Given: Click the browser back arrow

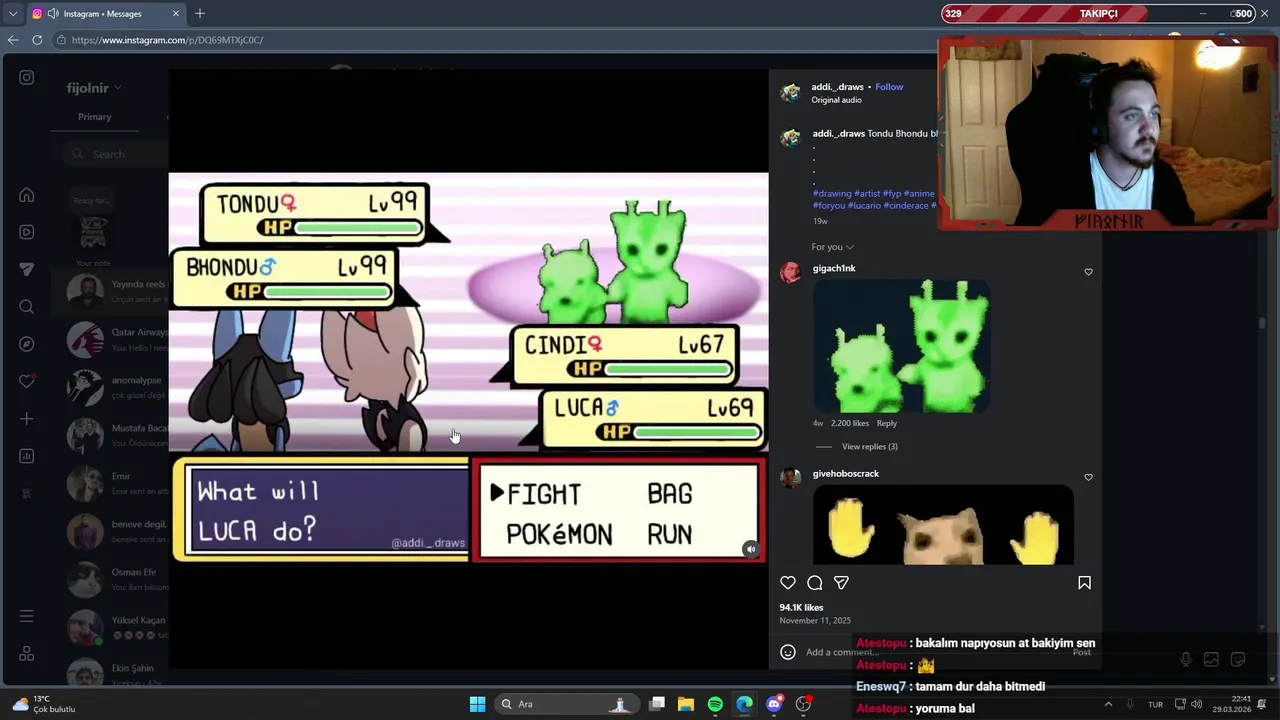Looking at the screenshot, I should pos(13,40).
